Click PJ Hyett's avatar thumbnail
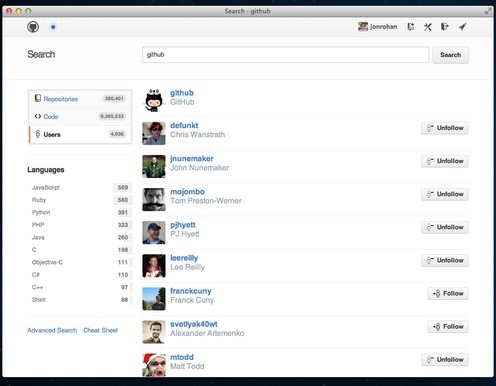496x386 pixels. 154,233
